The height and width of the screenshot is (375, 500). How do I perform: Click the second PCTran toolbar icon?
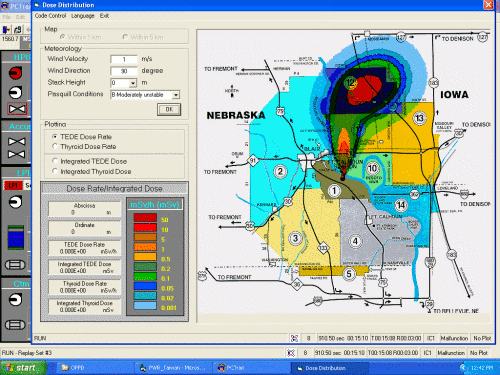coord(17,30)
